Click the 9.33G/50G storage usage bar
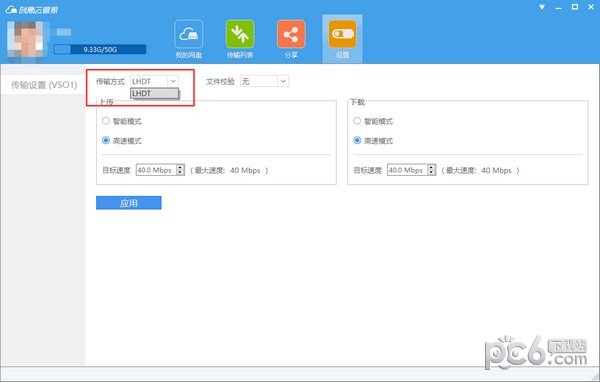The height and width of the screenshot is (382, 600). tap(100, 49)
